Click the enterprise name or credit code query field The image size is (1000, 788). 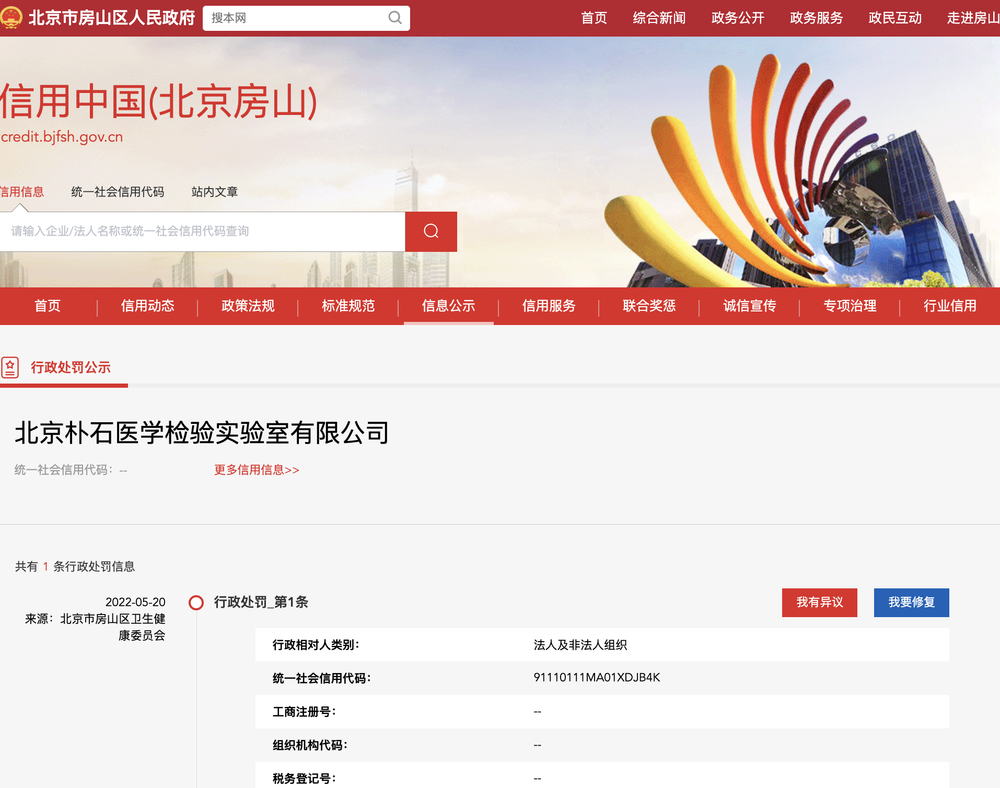coord(200,231)
